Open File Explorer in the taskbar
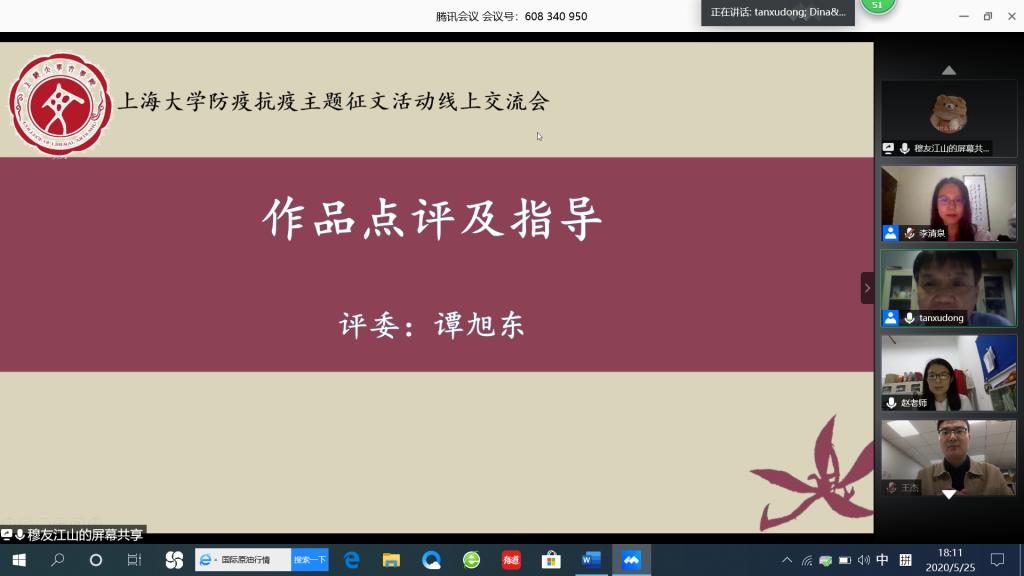Image resolution: width=1024 pixels, height=576 pixels. [391, 560]
